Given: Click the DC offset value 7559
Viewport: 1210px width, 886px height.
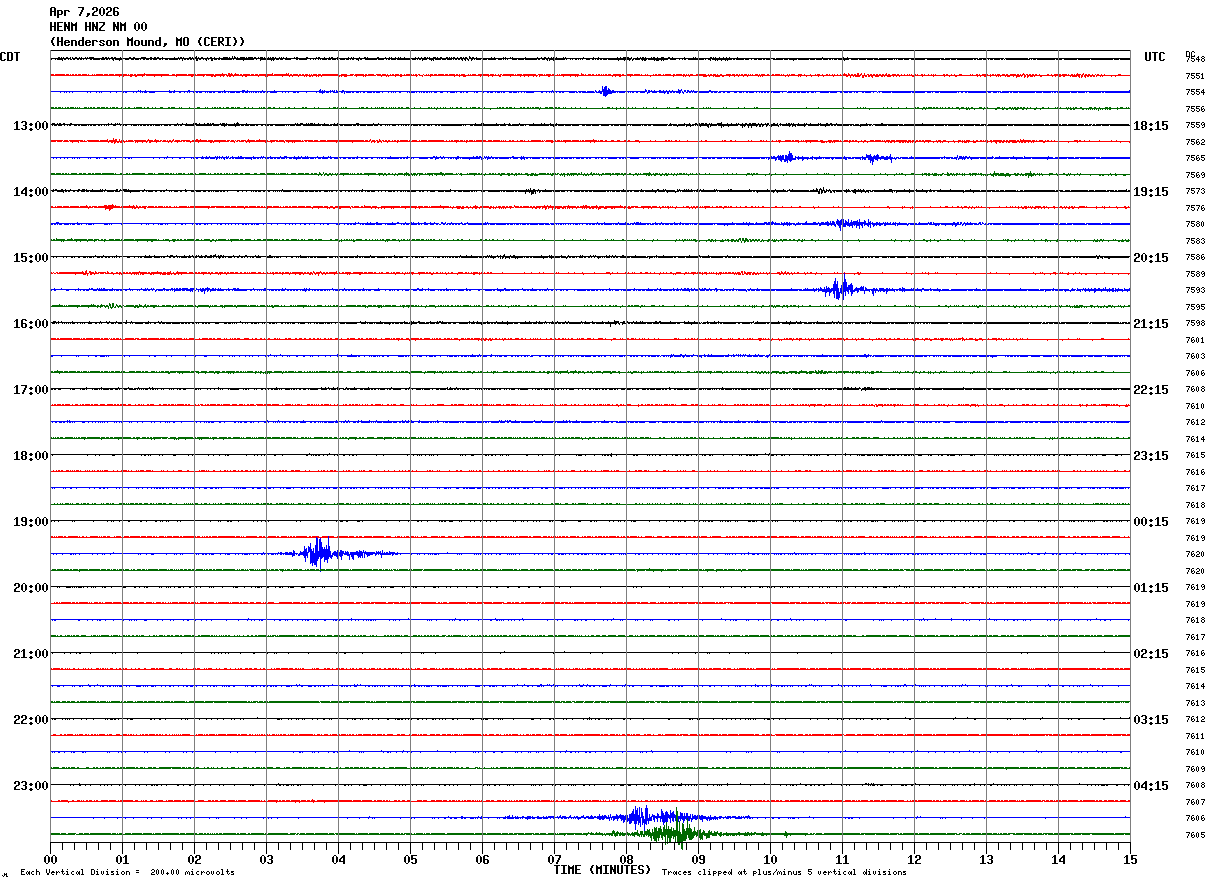Looking at the screenshot, I should pos(1195,126).
